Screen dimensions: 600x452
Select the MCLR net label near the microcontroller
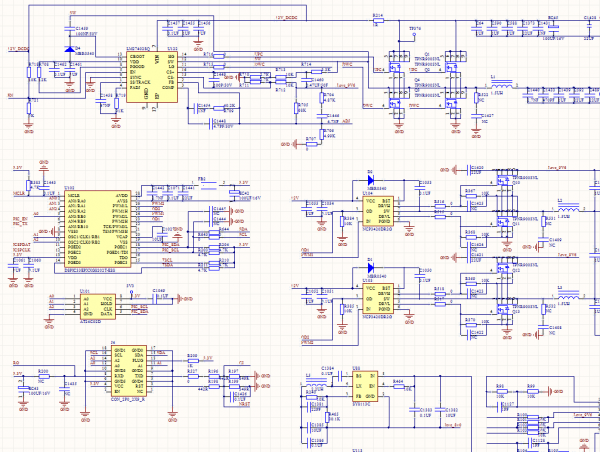click(17, 192)
